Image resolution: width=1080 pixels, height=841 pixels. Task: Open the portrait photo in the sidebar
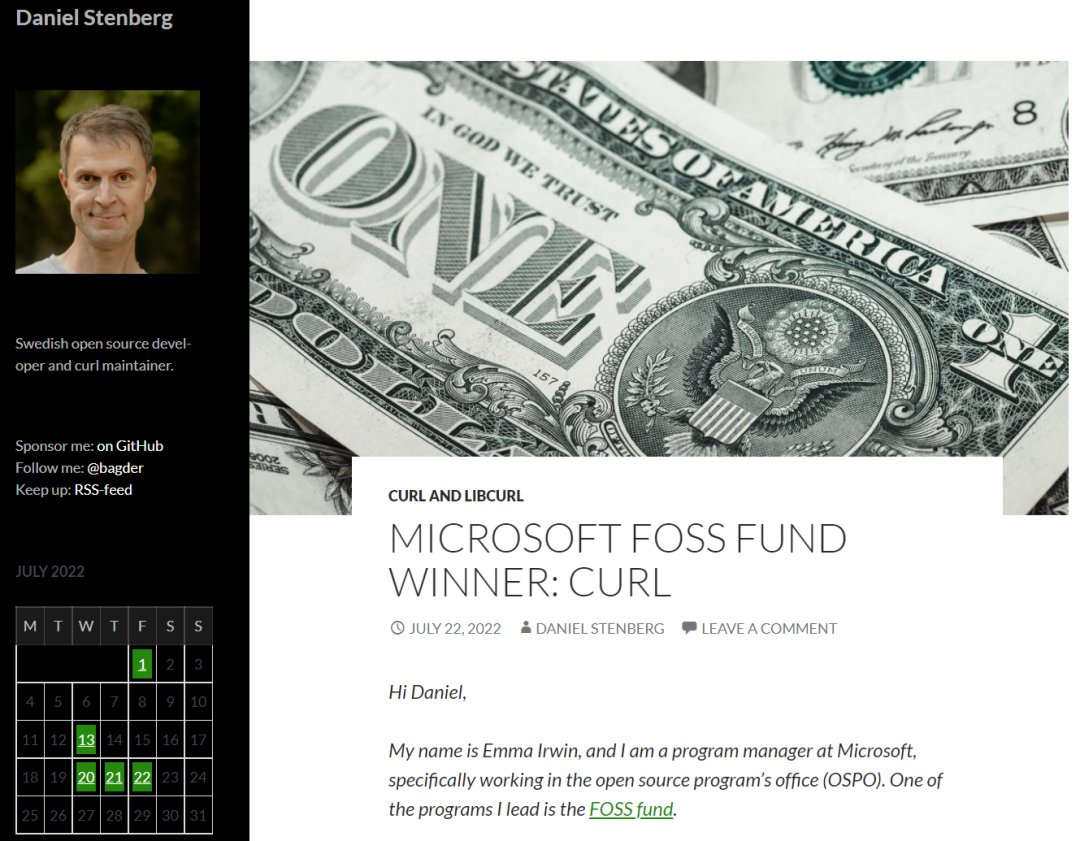107,182
